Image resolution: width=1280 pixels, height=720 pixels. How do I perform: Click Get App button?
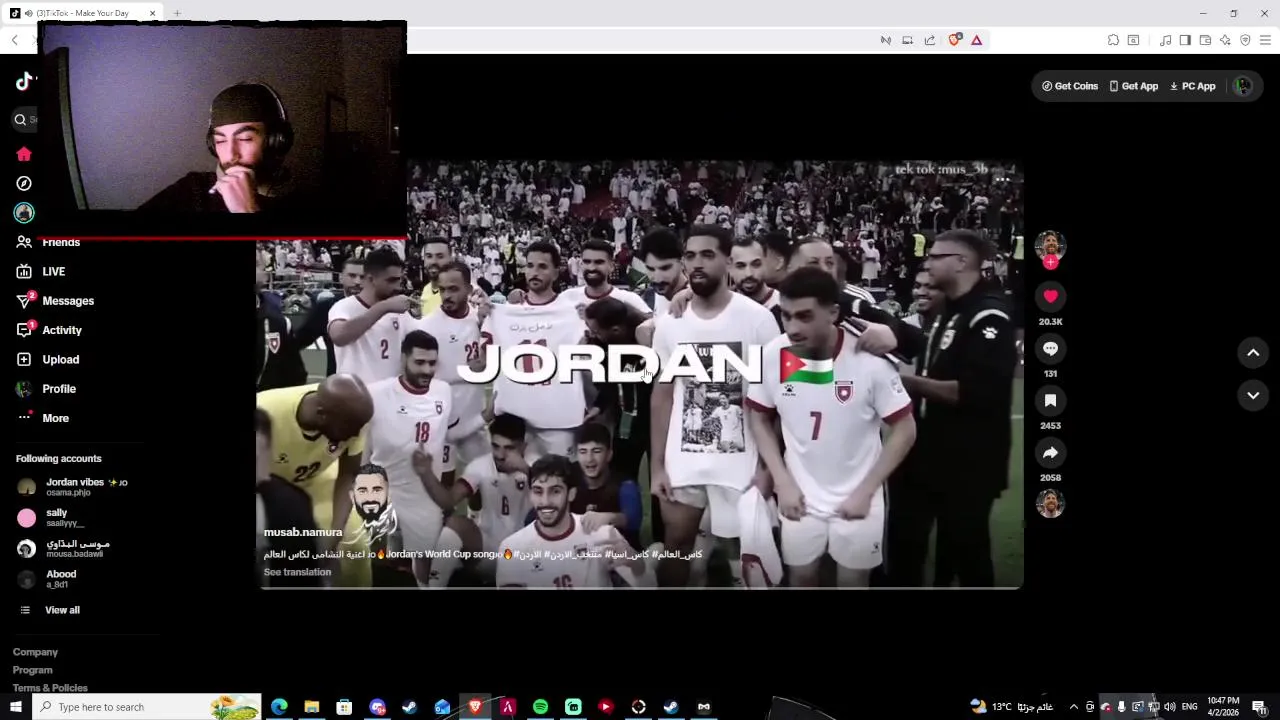tap(1134, 86)
